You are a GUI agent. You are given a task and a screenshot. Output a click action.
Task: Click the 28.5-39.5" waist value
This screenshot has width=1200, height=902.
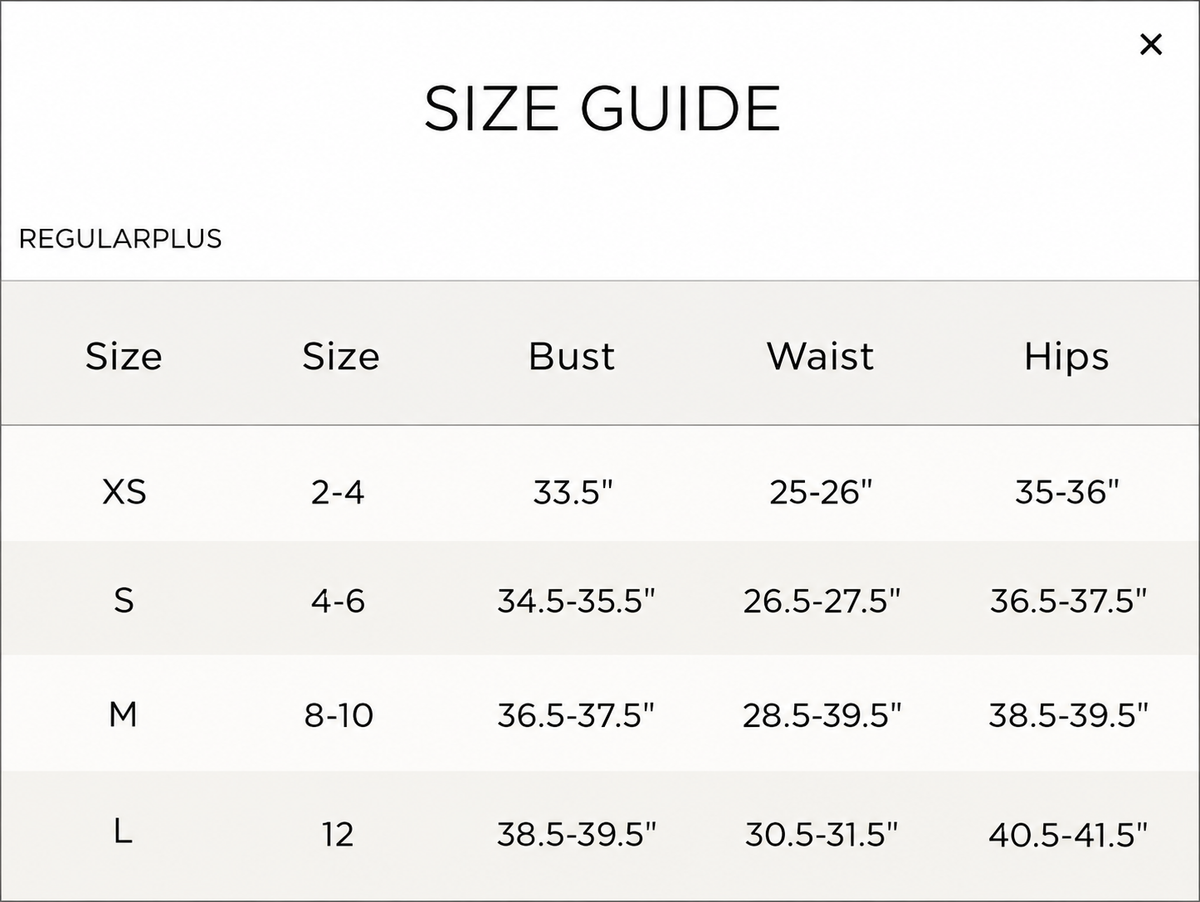(x=822, y=715)
